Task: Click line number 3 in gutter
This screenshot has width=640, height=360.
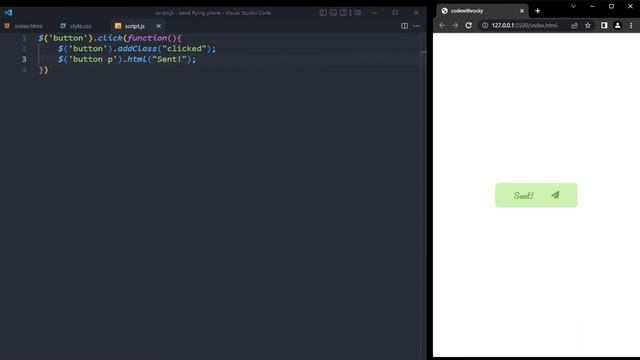Action: click(24, 59)
